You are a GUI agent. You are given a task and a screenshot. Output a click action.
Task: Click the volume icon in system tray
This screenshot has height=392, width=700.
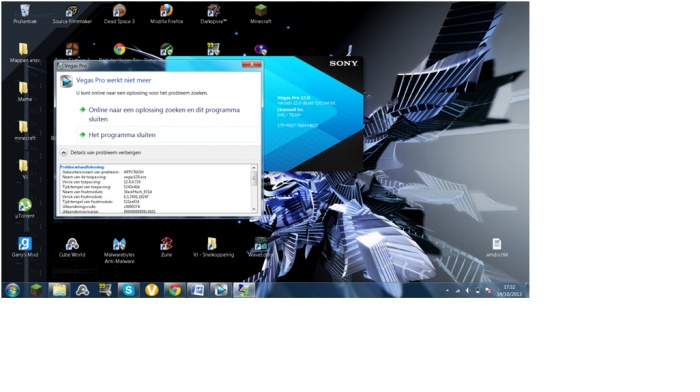[x=467, y=291]
